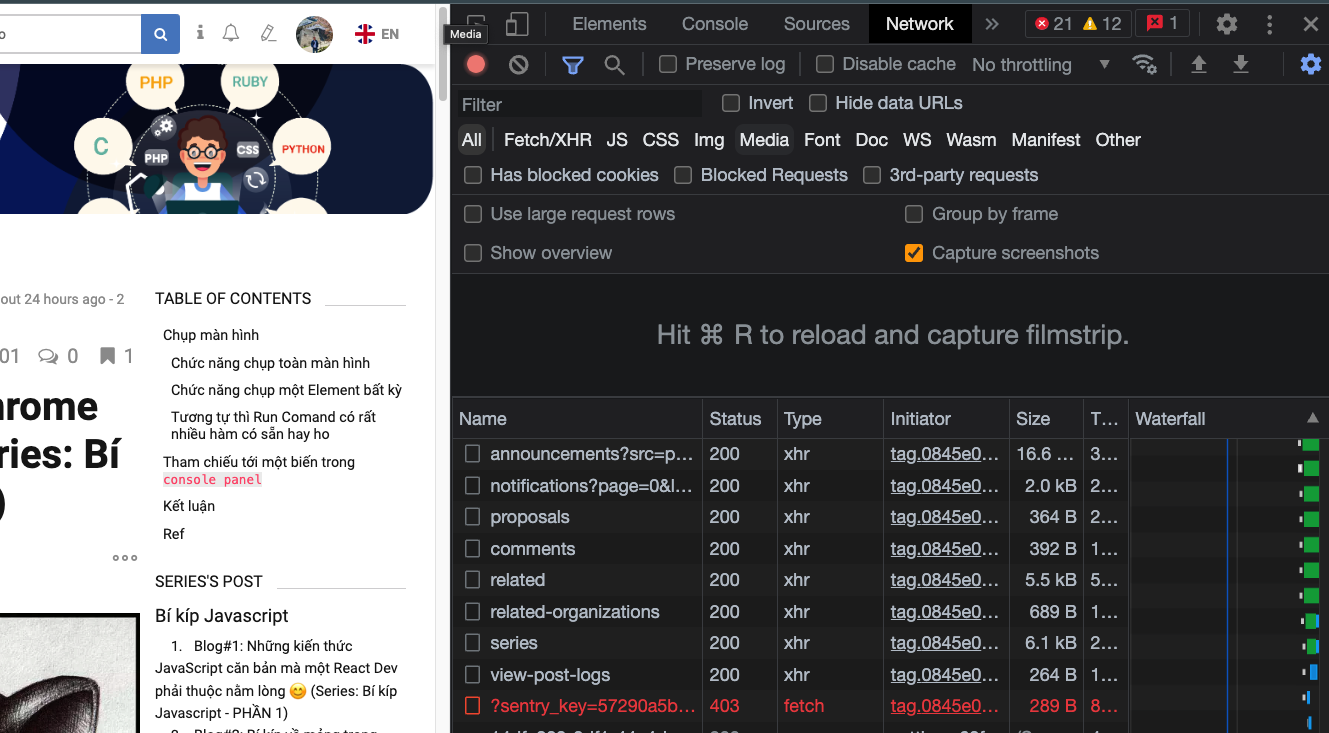
Task: Clear the network log
Action: 518,64
